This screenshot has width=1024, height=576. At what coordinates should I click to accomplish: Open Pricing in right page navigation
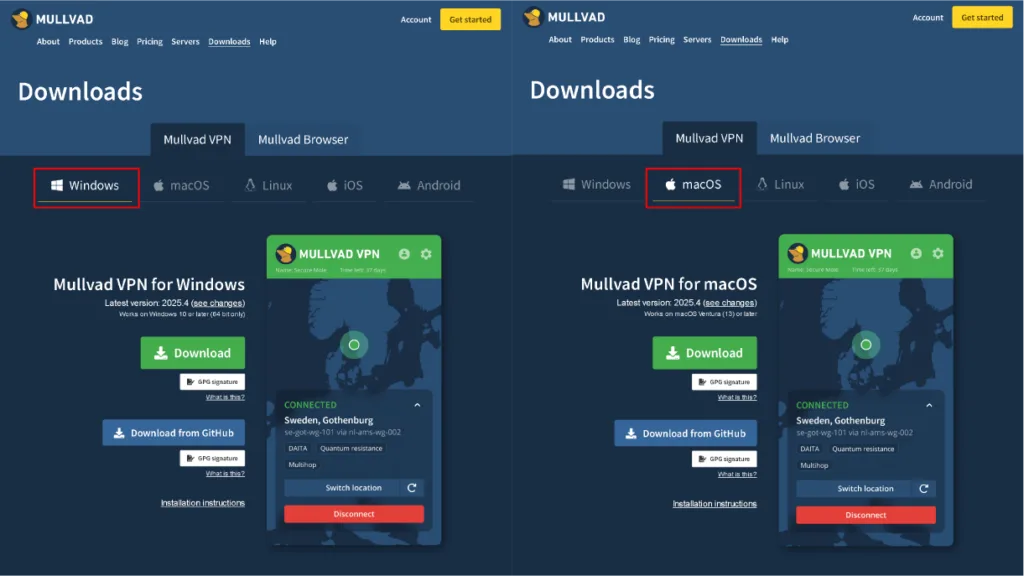pos(662,39)
